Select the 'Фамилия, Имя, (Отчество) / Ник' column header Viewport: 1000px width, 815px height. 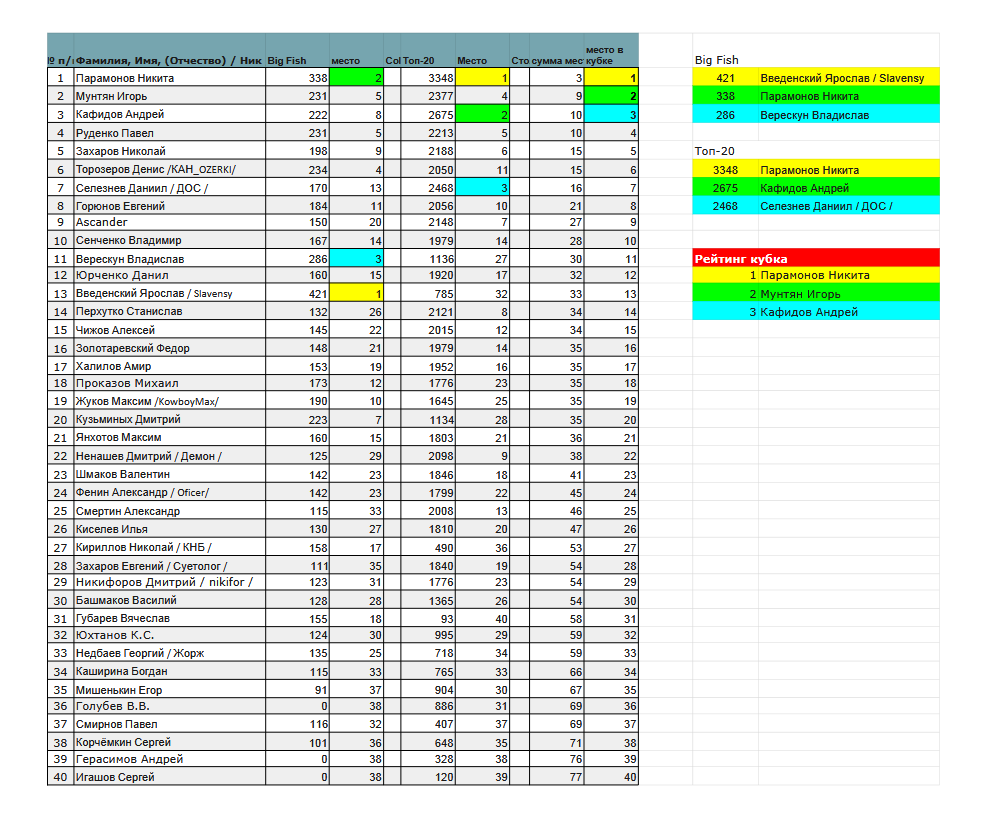pyautogui.click(x=169, y=60)
